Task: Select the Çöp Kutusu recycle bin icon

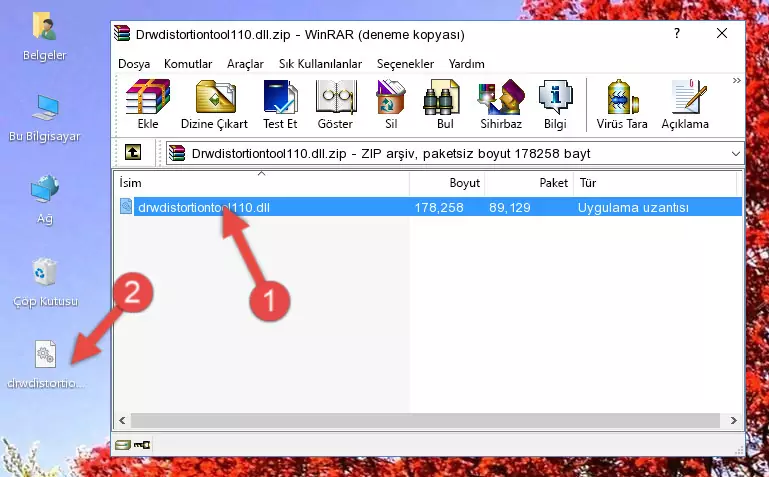Action: [45, 283]
